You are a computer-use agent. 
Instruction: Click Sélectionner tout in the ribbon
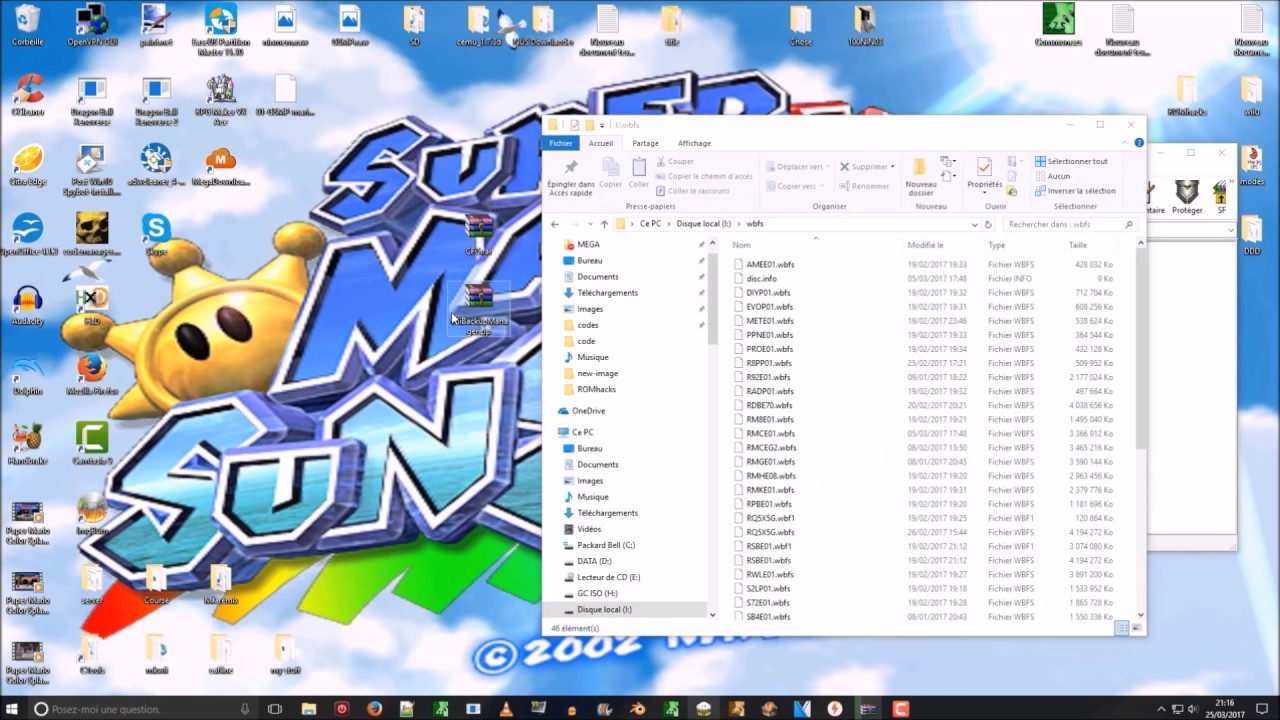(x=1072, y=161)
